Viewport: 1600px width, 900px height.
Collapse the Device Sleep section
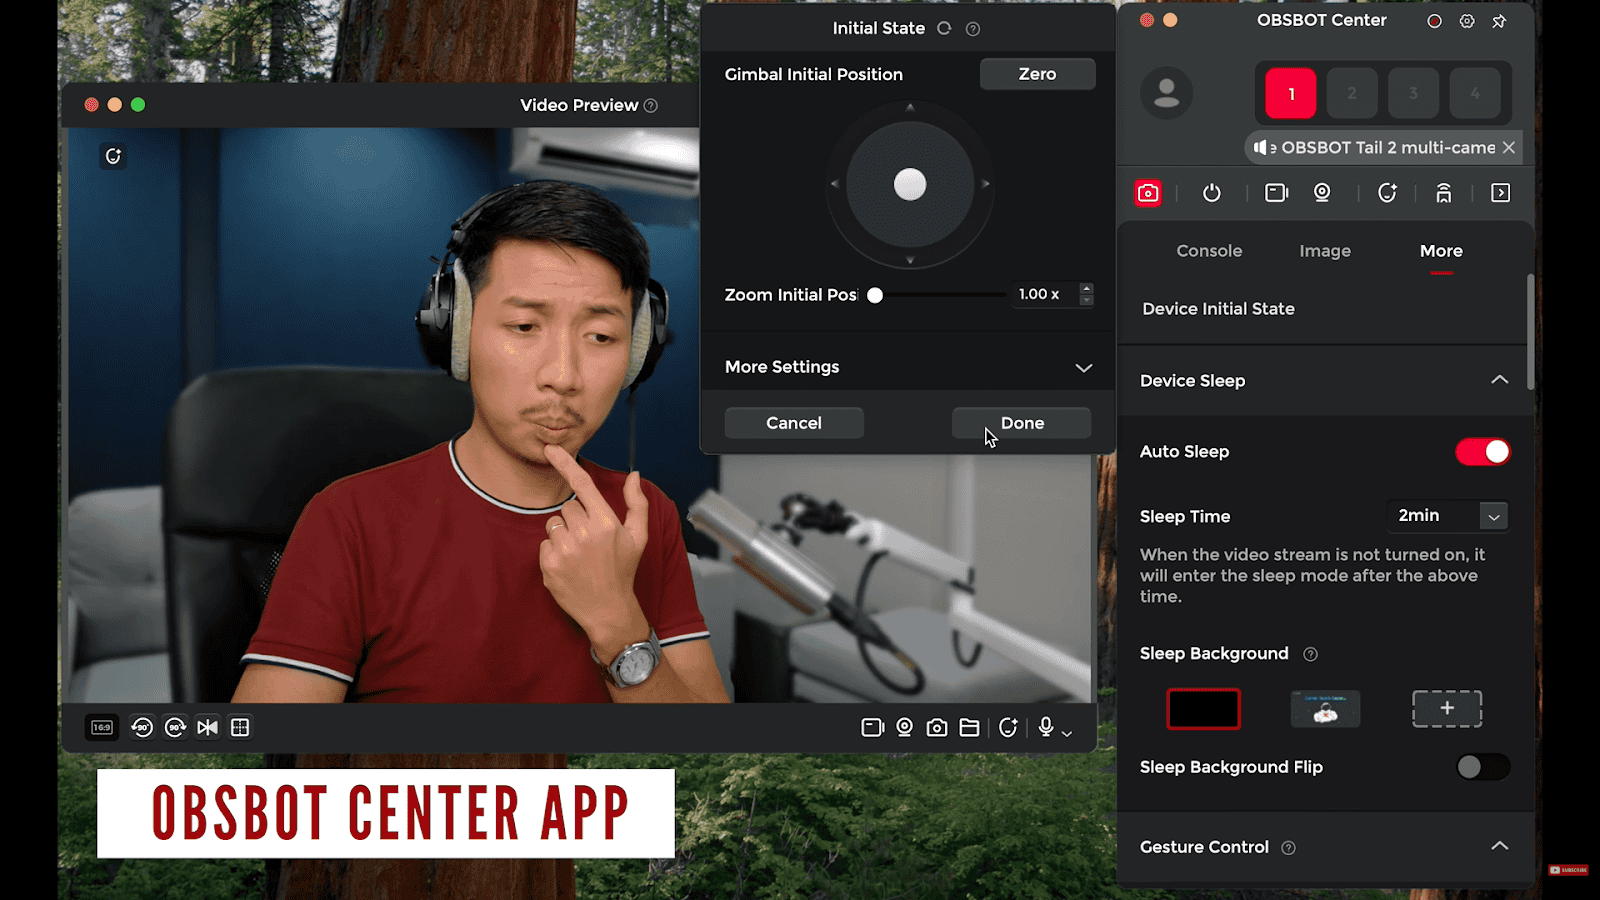tap(1499, 380)
